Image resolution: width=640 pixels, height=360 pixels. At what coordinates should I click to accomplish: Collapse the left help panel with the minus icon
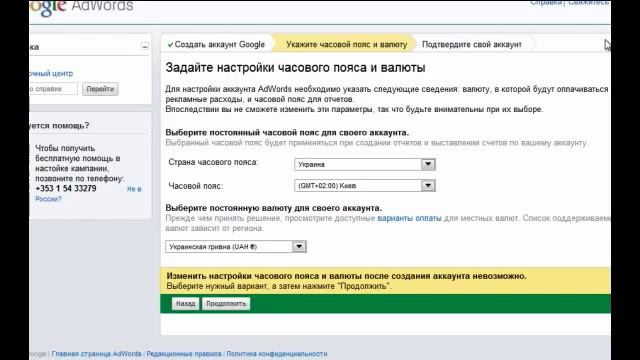coord(145,46)
